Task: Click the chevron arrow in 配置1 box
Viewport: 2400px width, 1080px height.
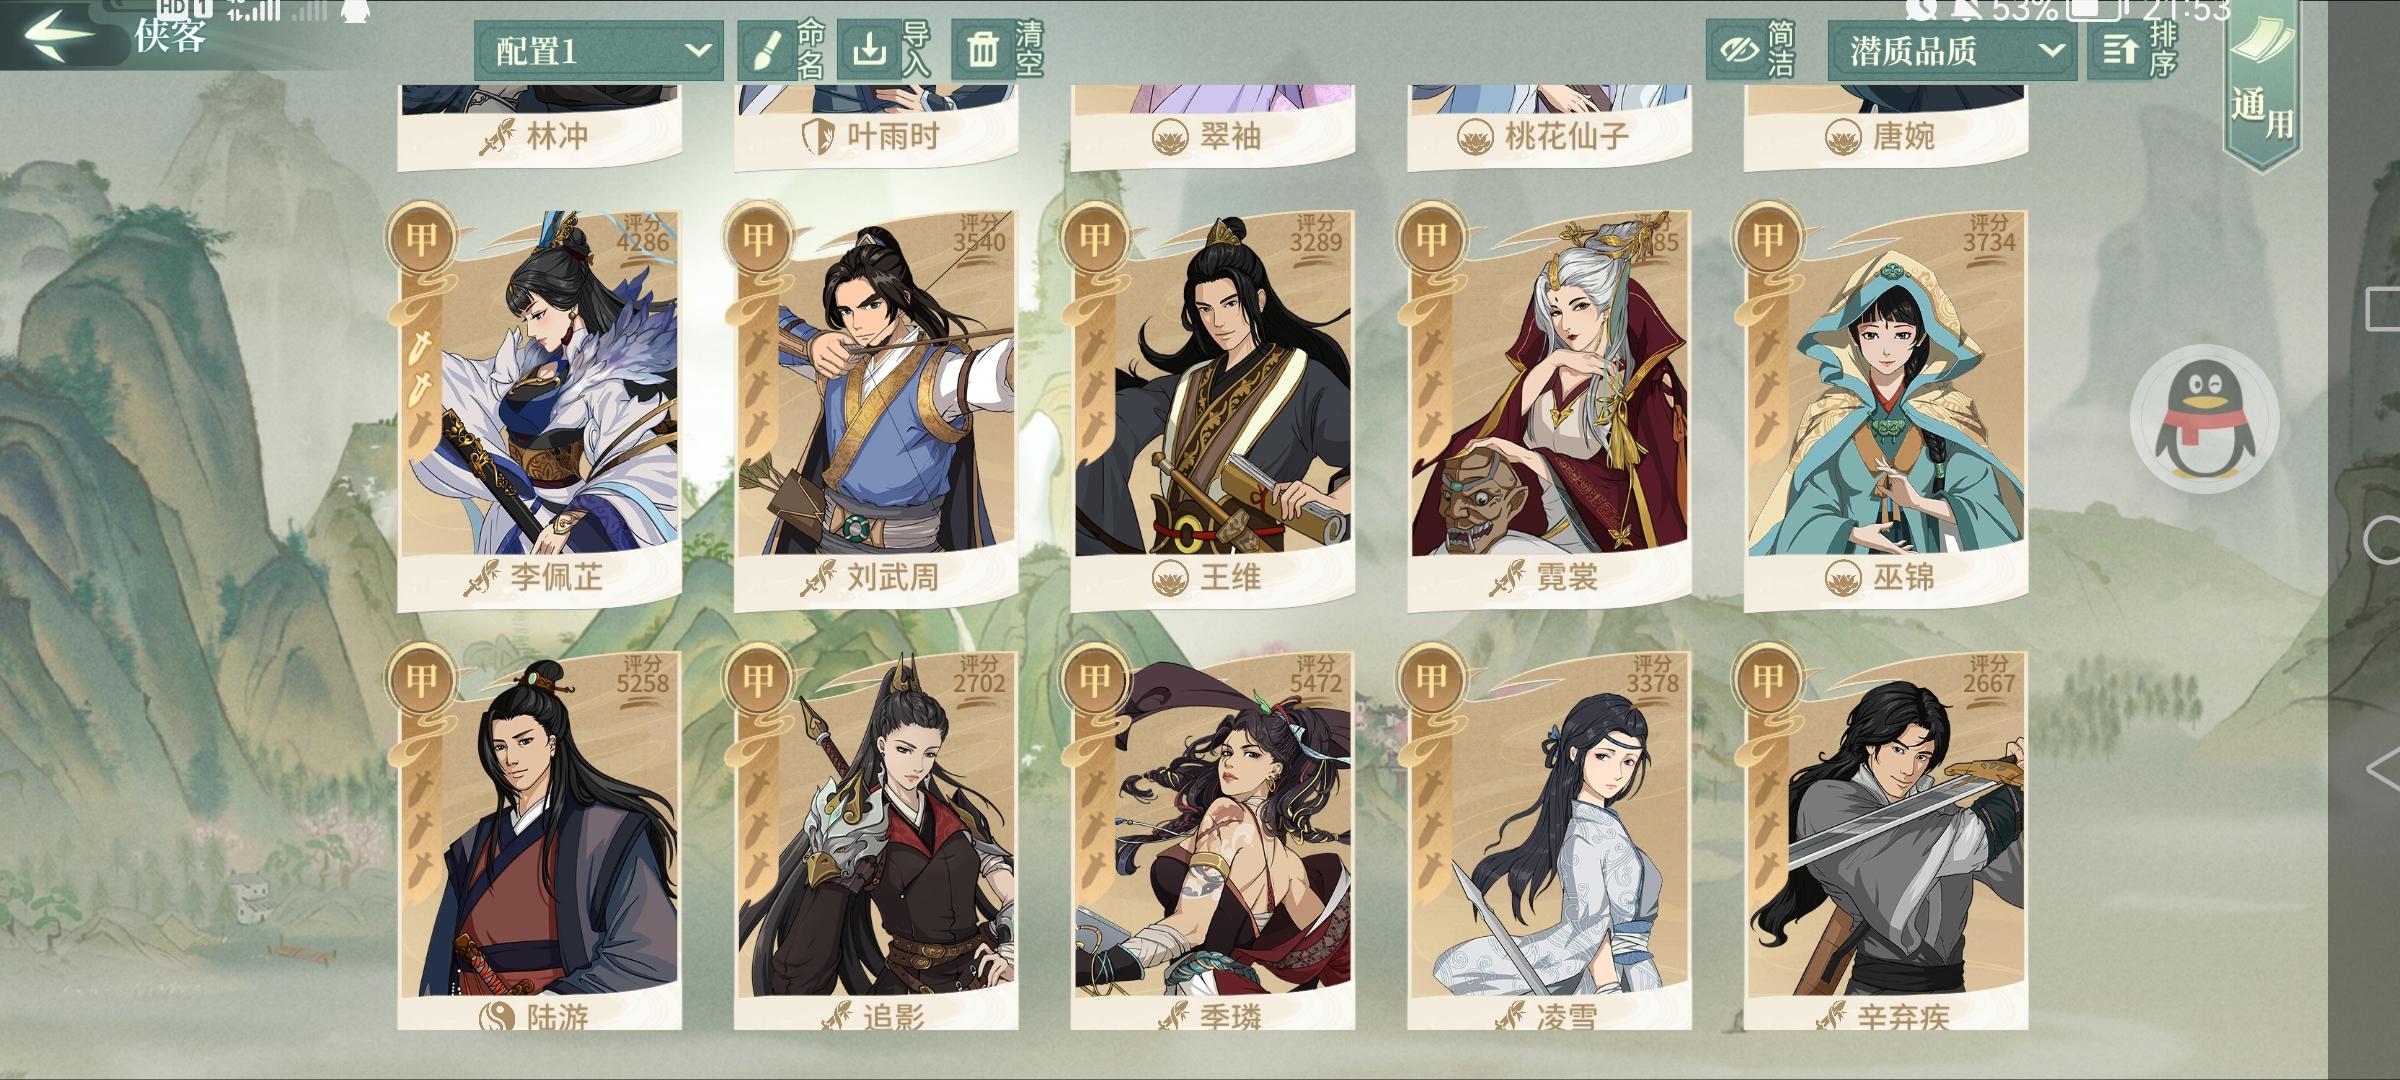Action: pos(698,50)
